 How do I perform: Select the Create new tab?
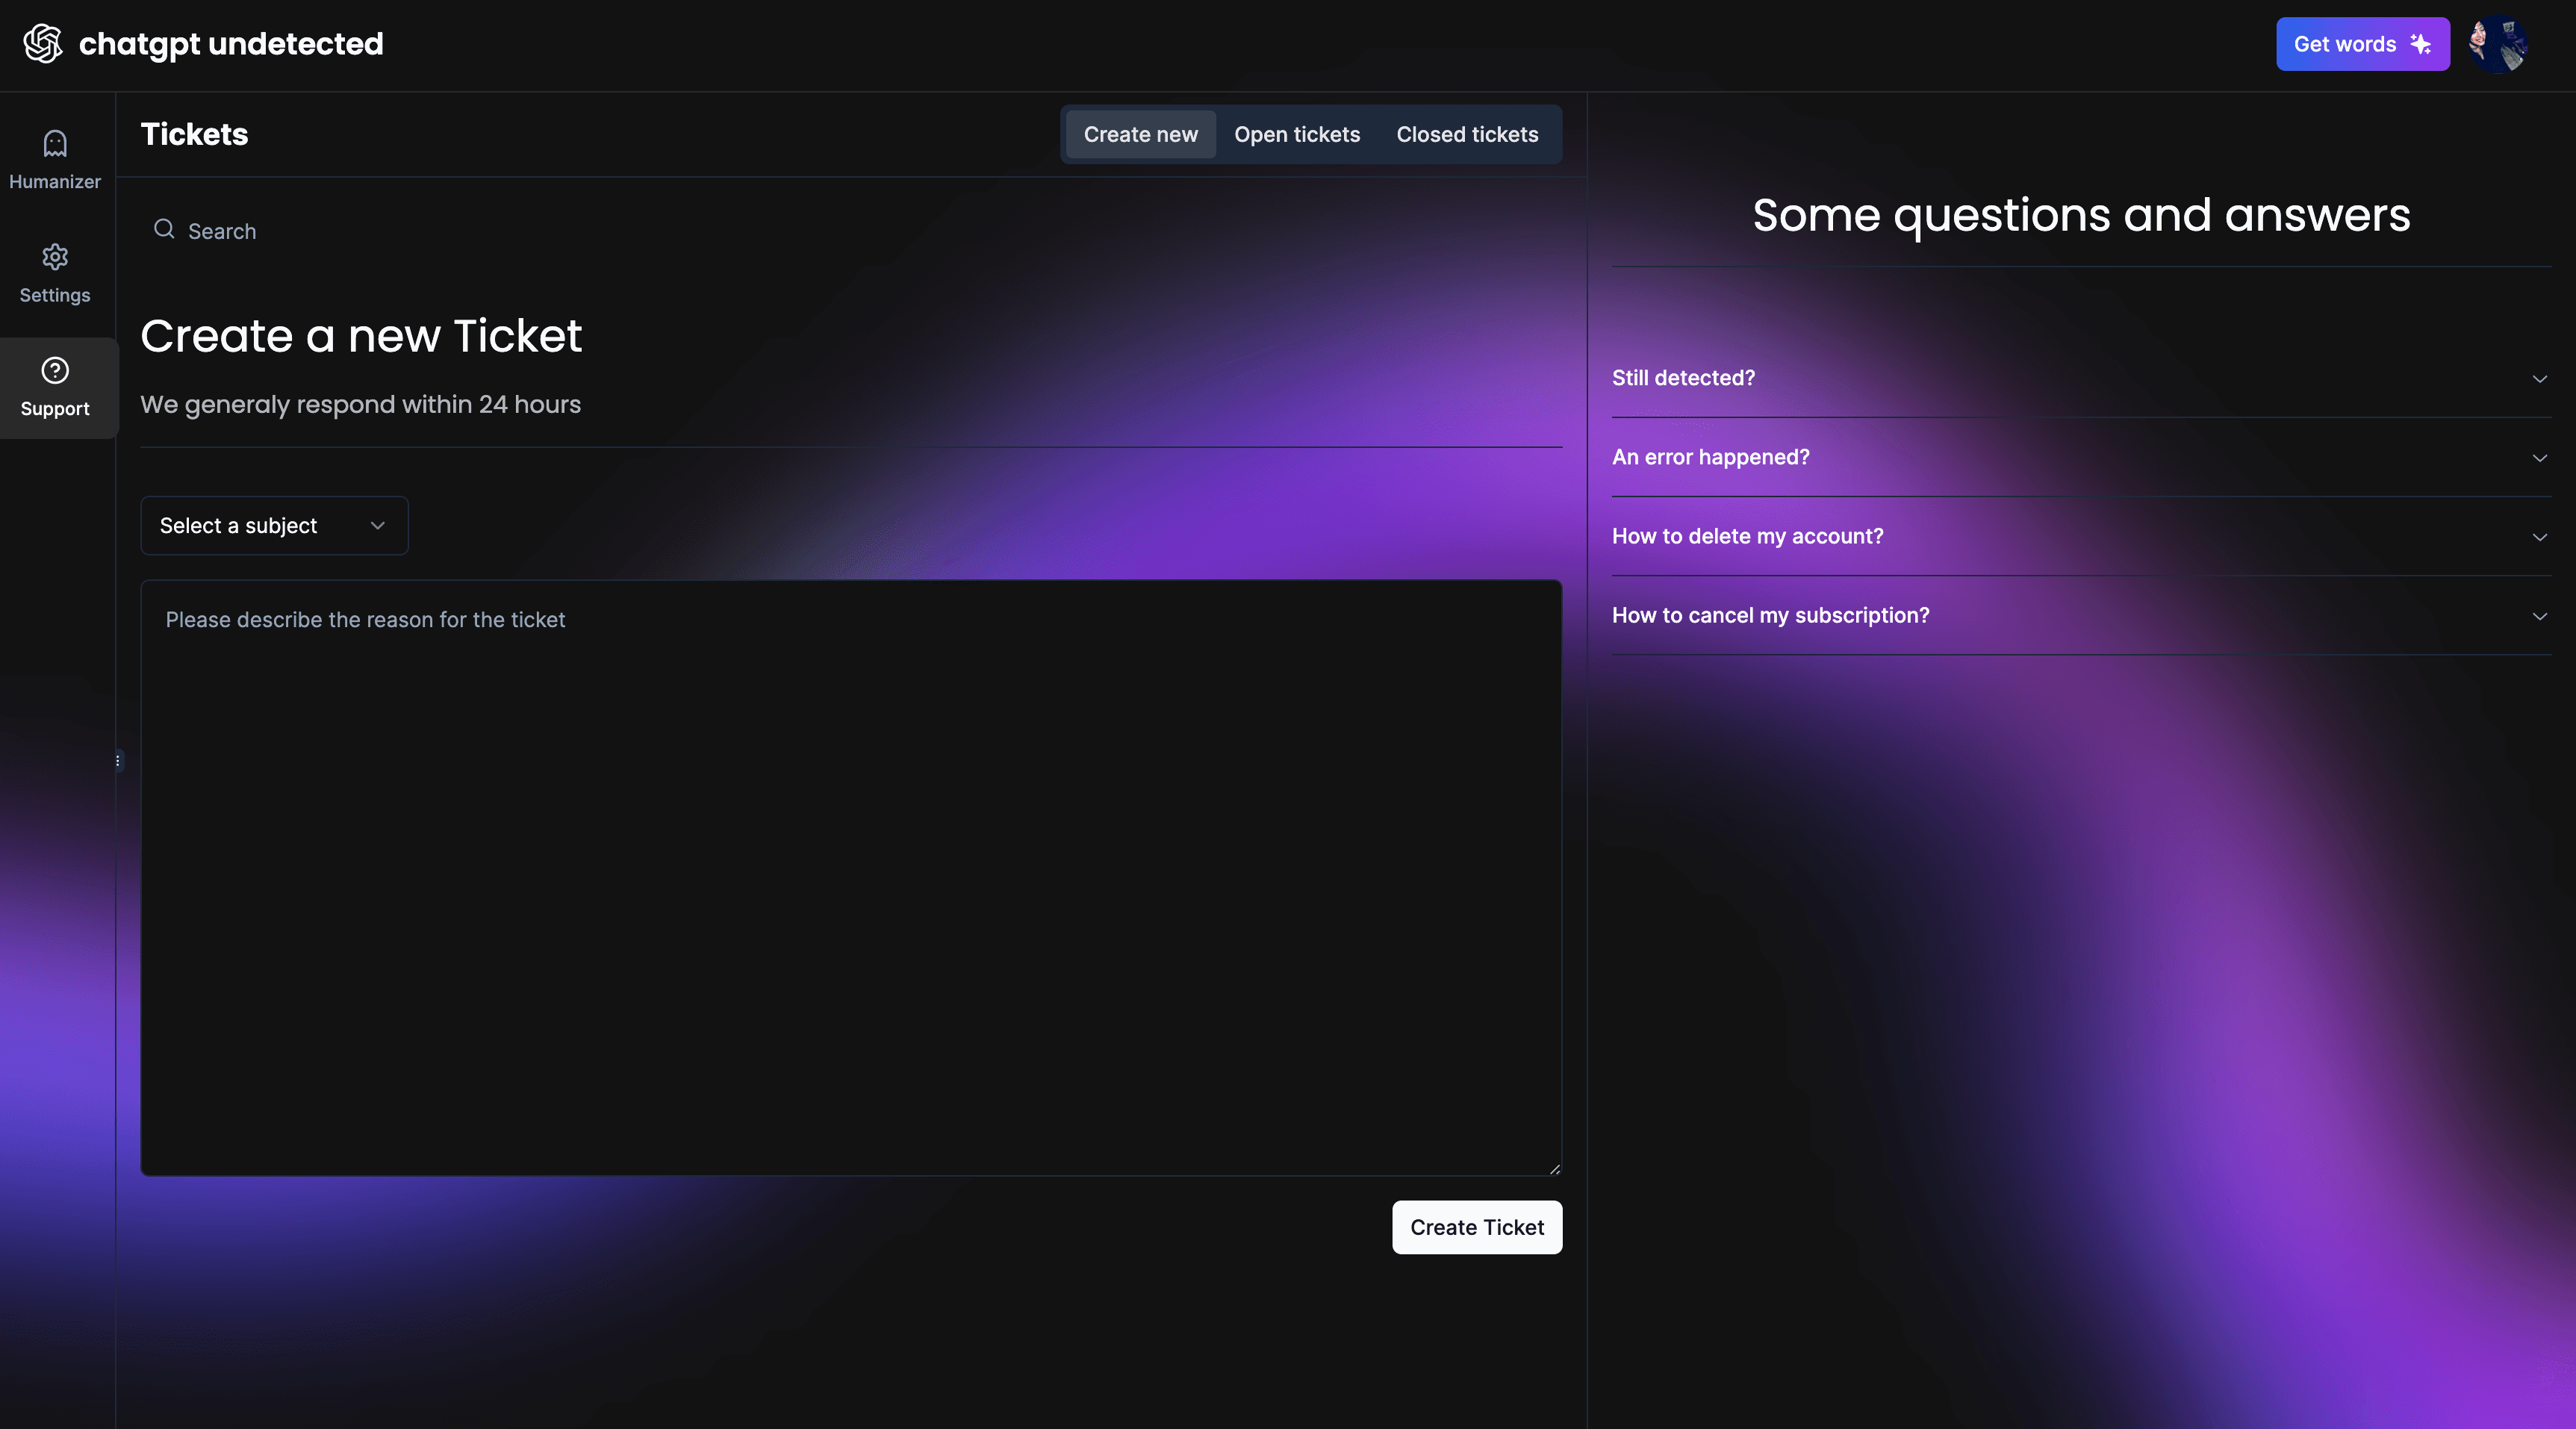point(1140,134)
